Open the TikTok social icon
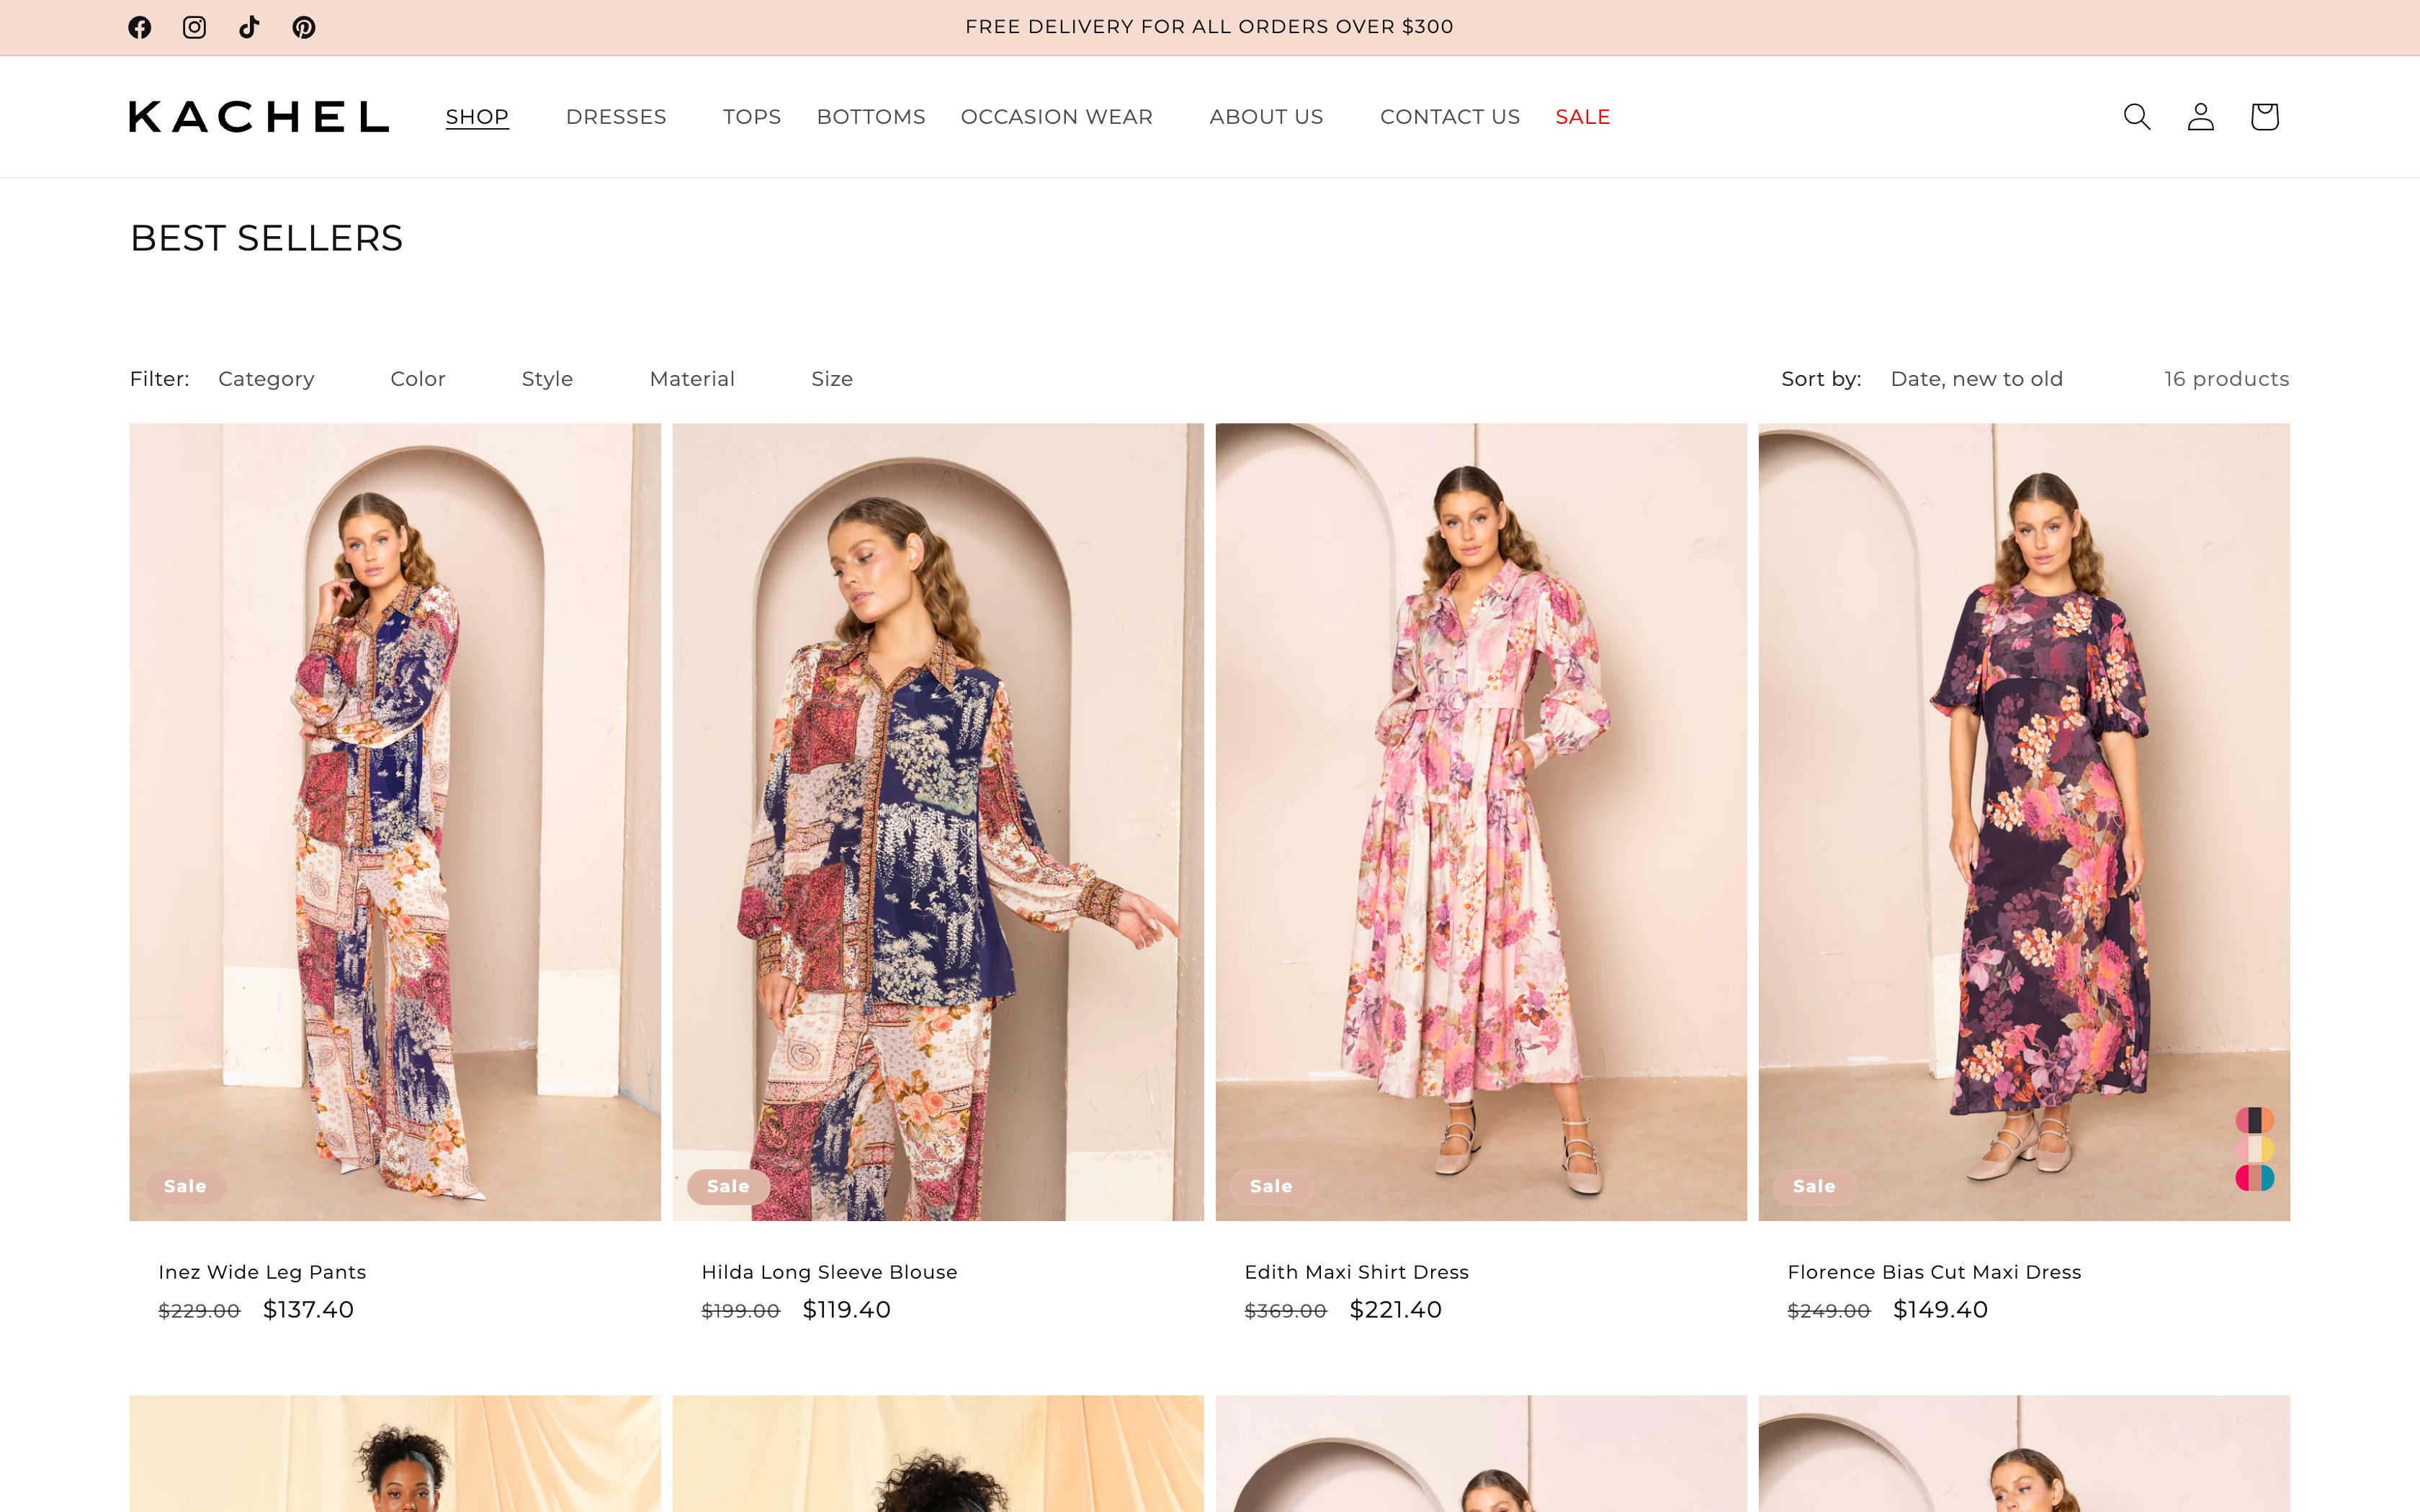Screen dimensions: 2420x1512 pos(249,27)
